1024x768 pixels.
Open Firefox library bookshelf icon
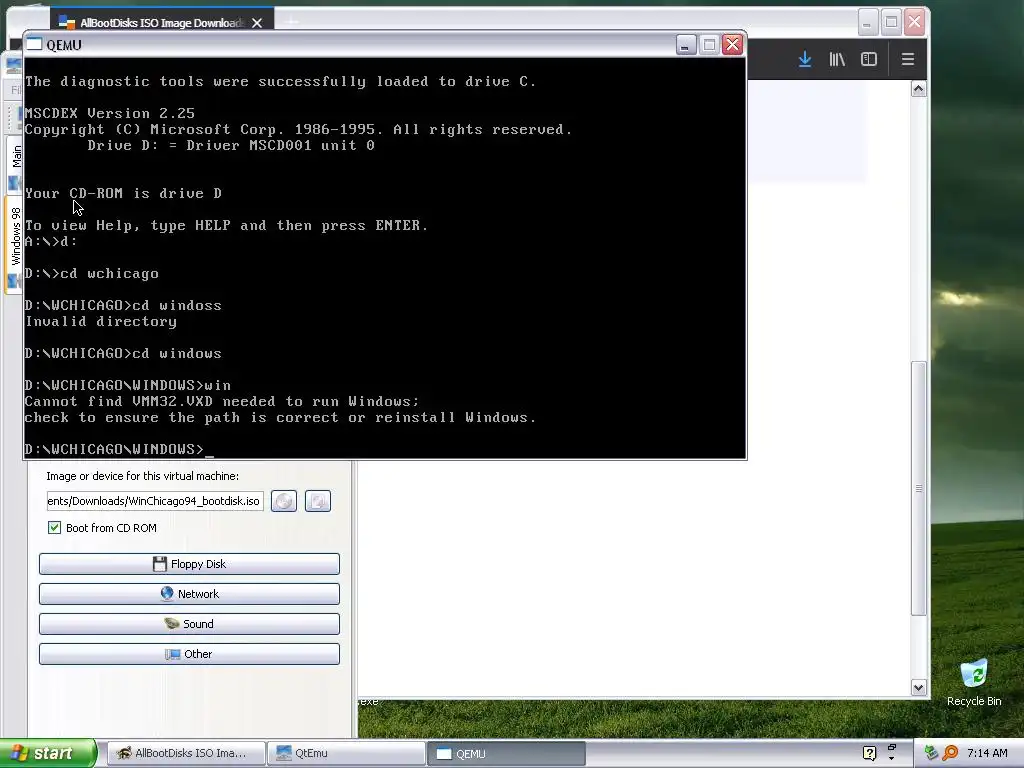click(x=837, y=59)
